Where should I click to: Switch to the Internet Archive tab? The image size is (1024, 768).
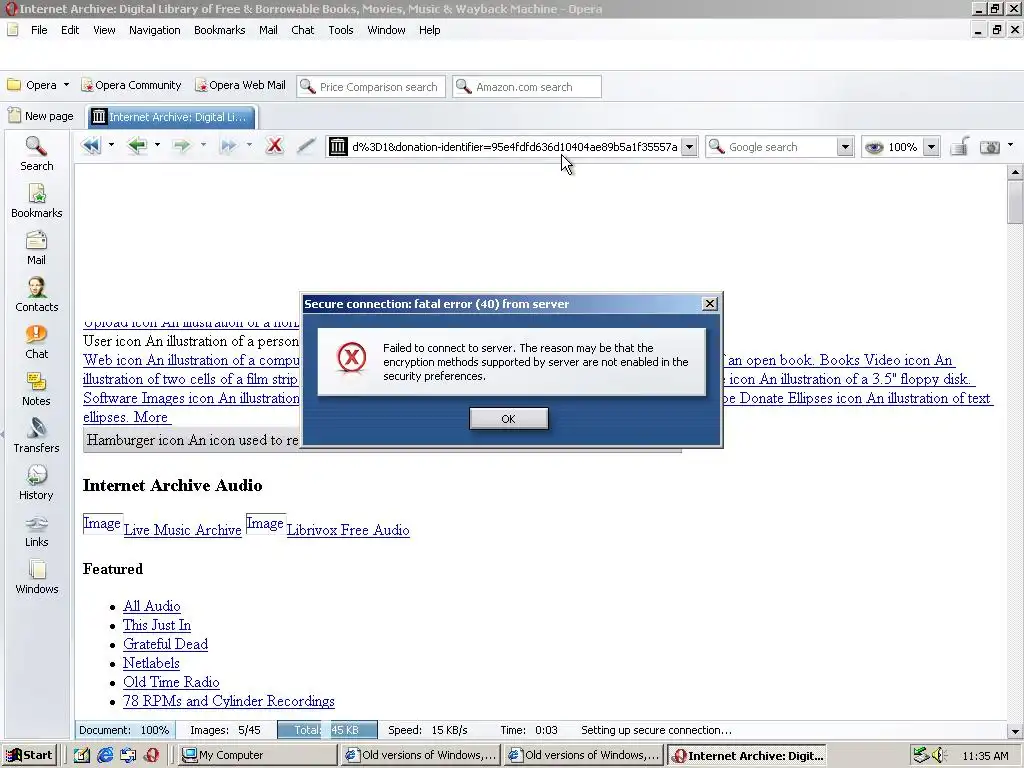170,117
